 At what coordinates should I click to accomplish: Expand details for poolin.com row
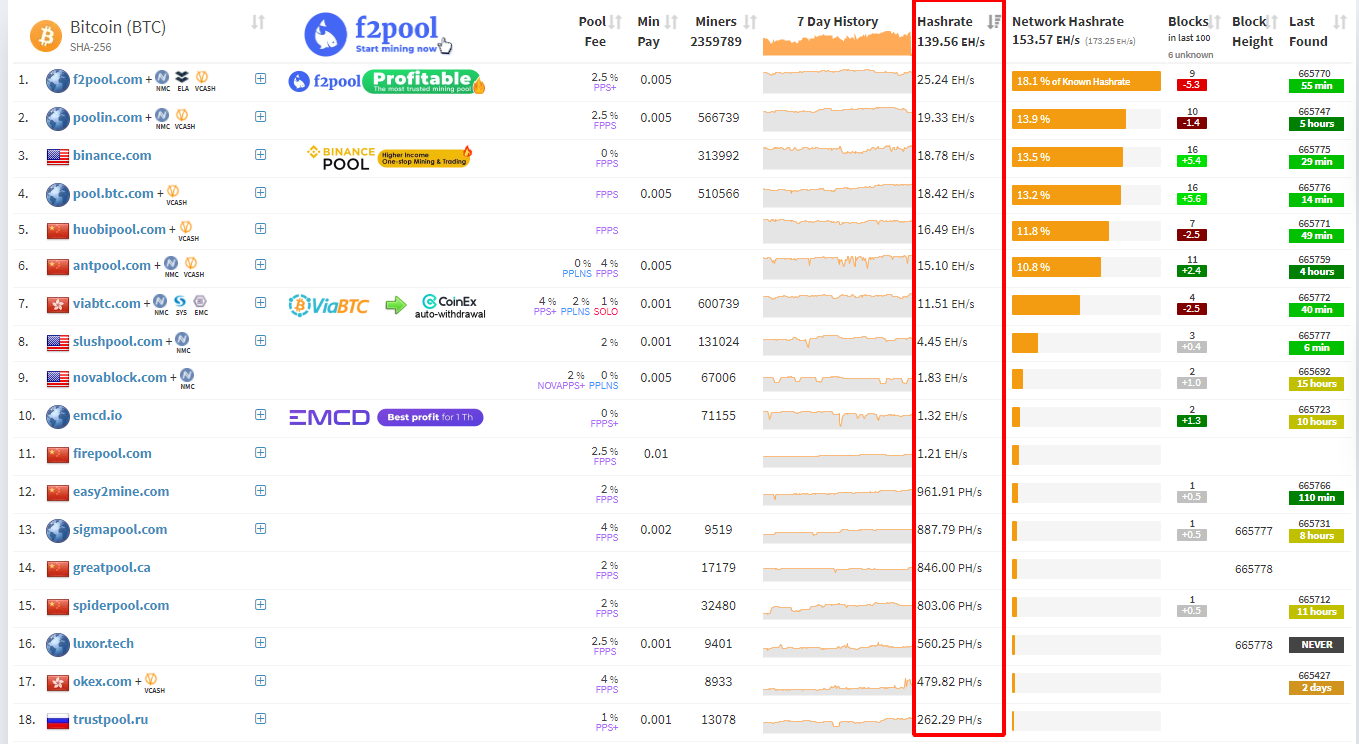tap(261, 116)
